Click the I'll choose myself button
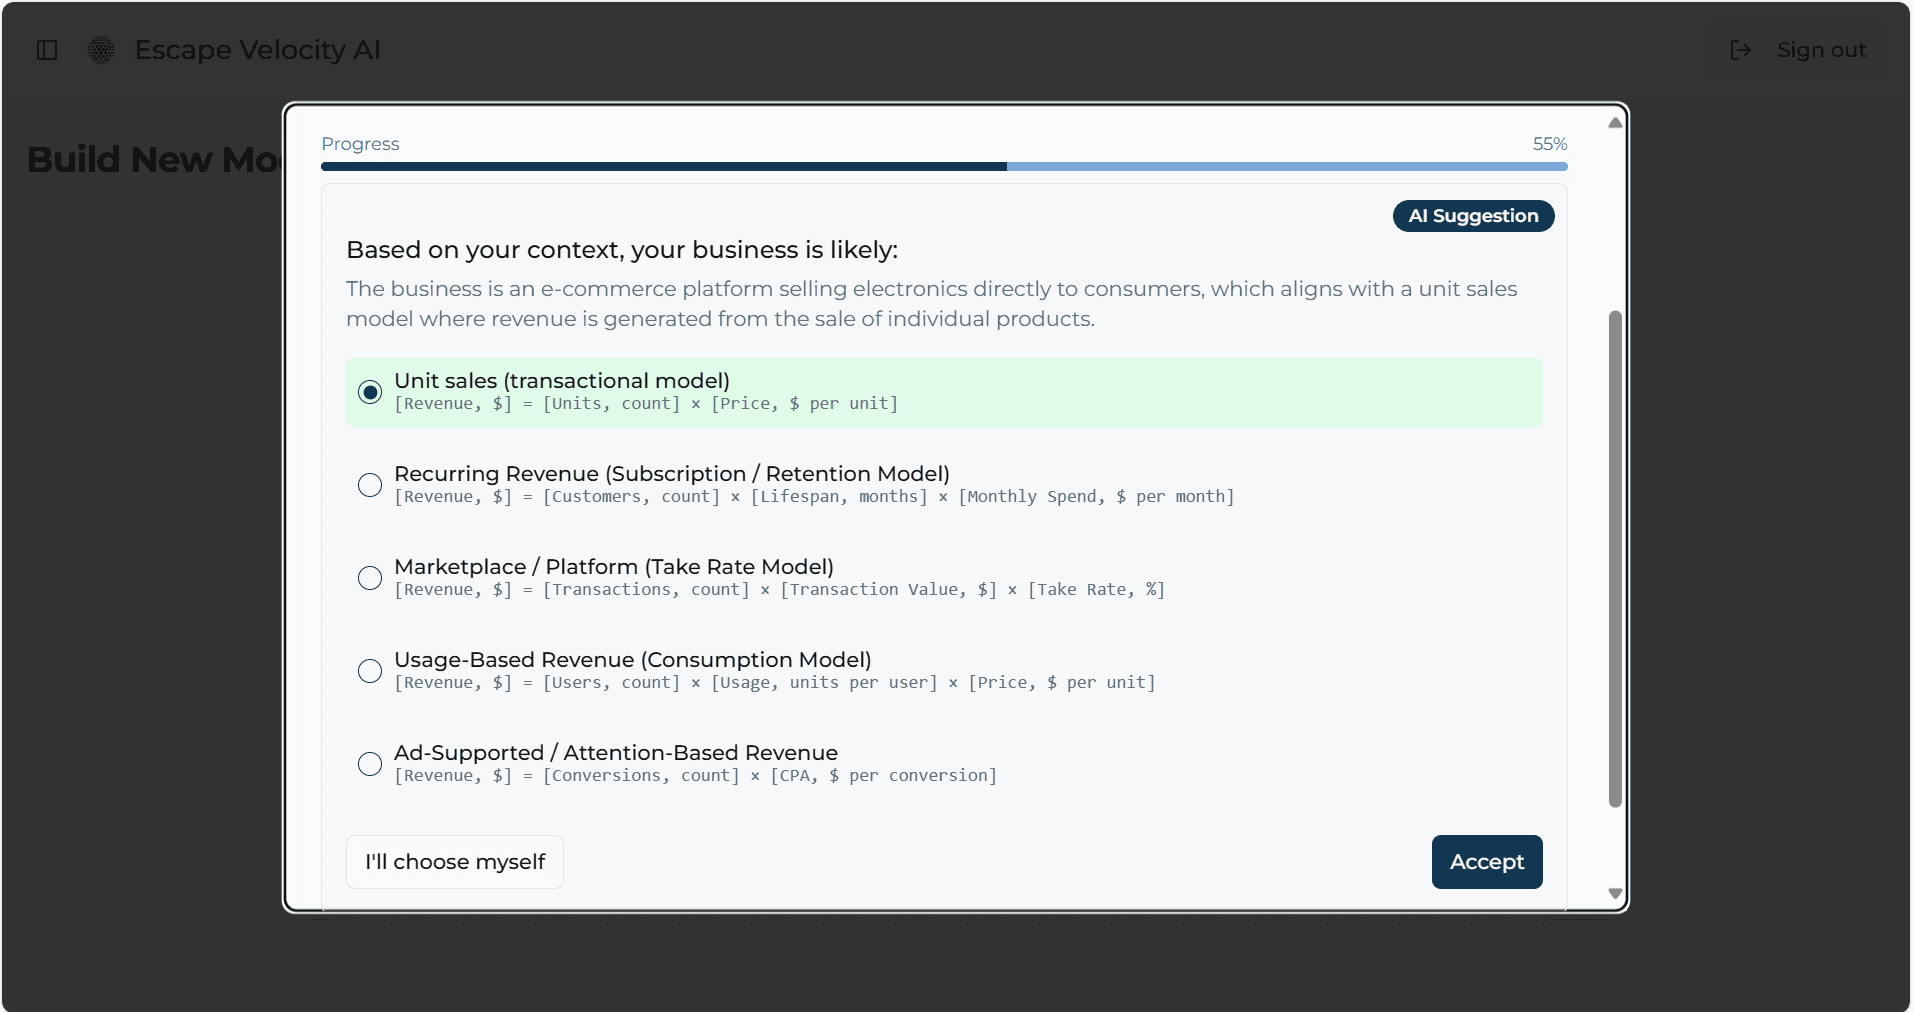This screenshot has height=1012, width=1914. click(x=455, y=862)
